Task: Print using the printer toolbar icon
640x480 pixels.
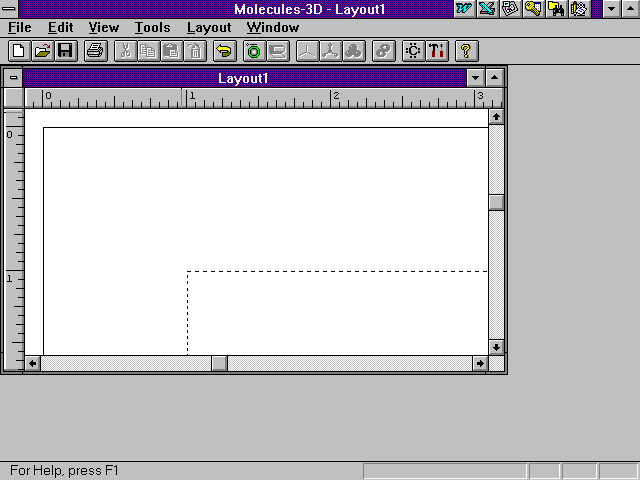Action: pos(96,51)
